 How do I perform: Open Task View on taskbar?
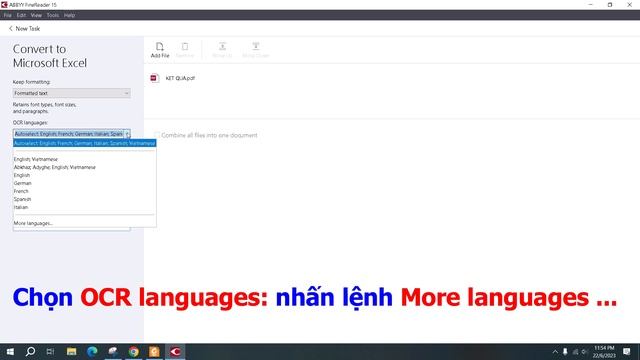[x=50, y=351]
